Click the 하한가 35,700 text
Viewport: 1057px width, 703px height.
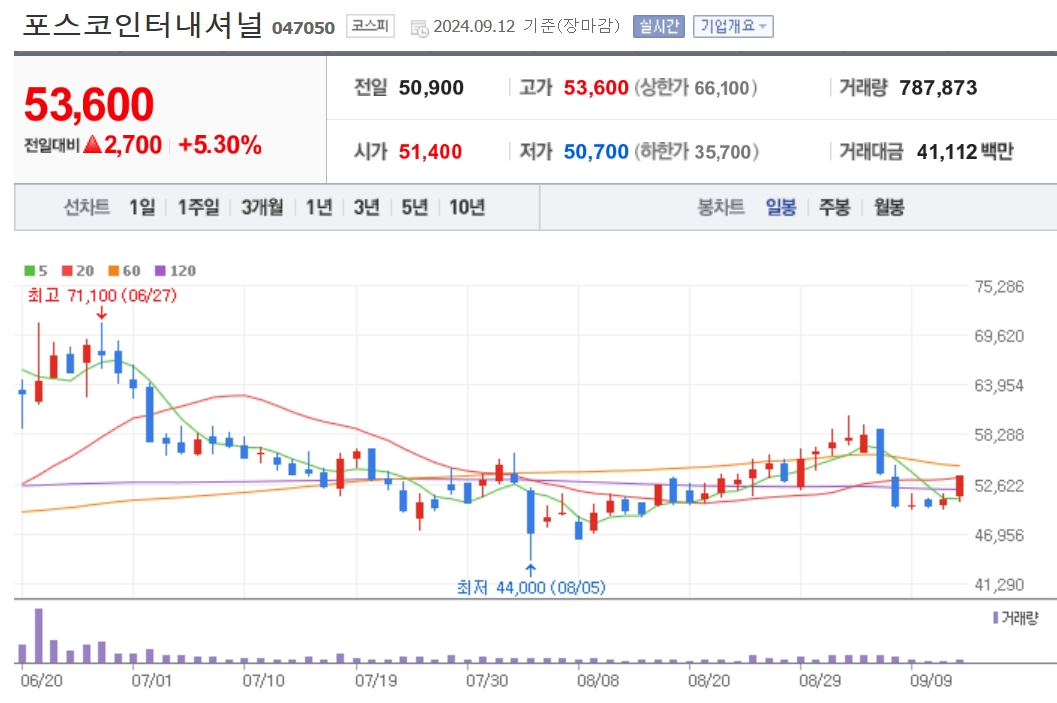696,152
